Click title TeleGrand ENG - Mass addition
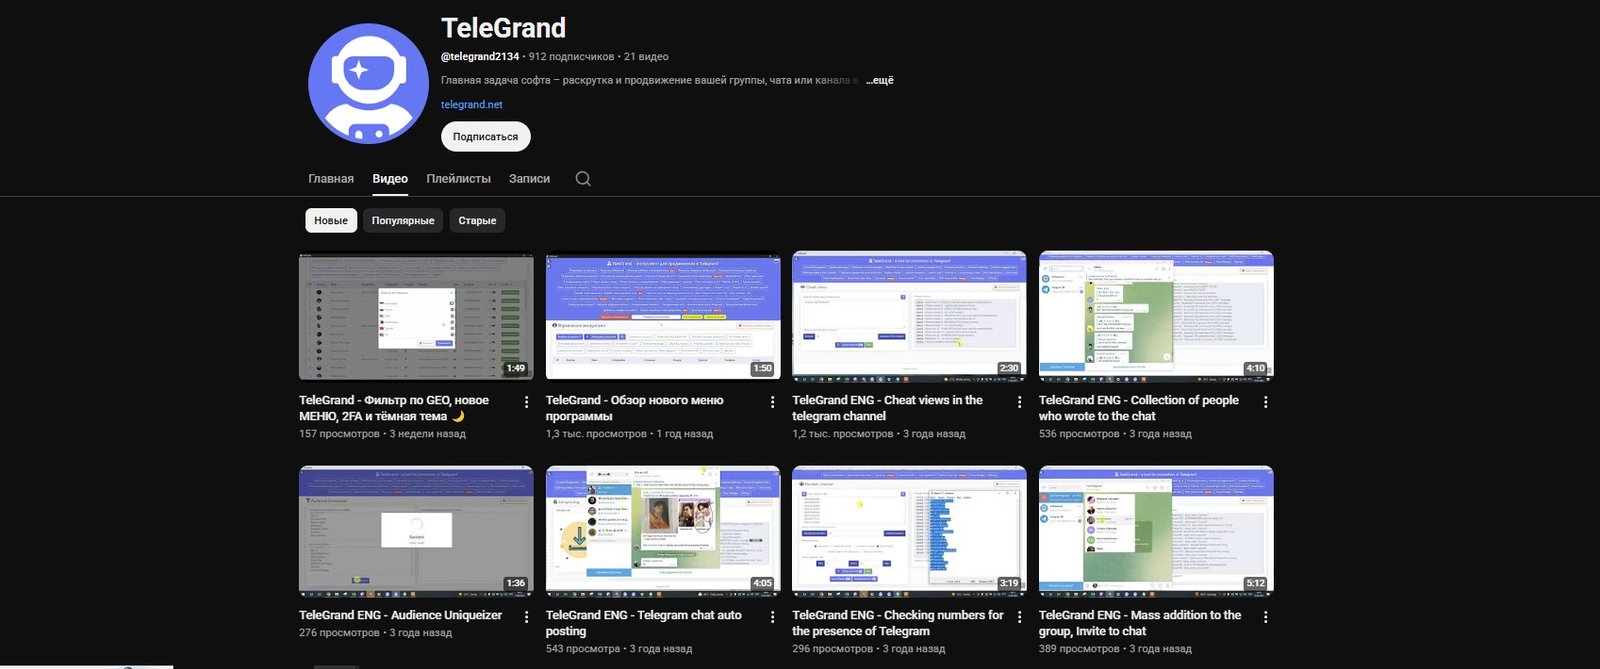This screenshot has height=669, width=1600. (x=1140, y=623)
